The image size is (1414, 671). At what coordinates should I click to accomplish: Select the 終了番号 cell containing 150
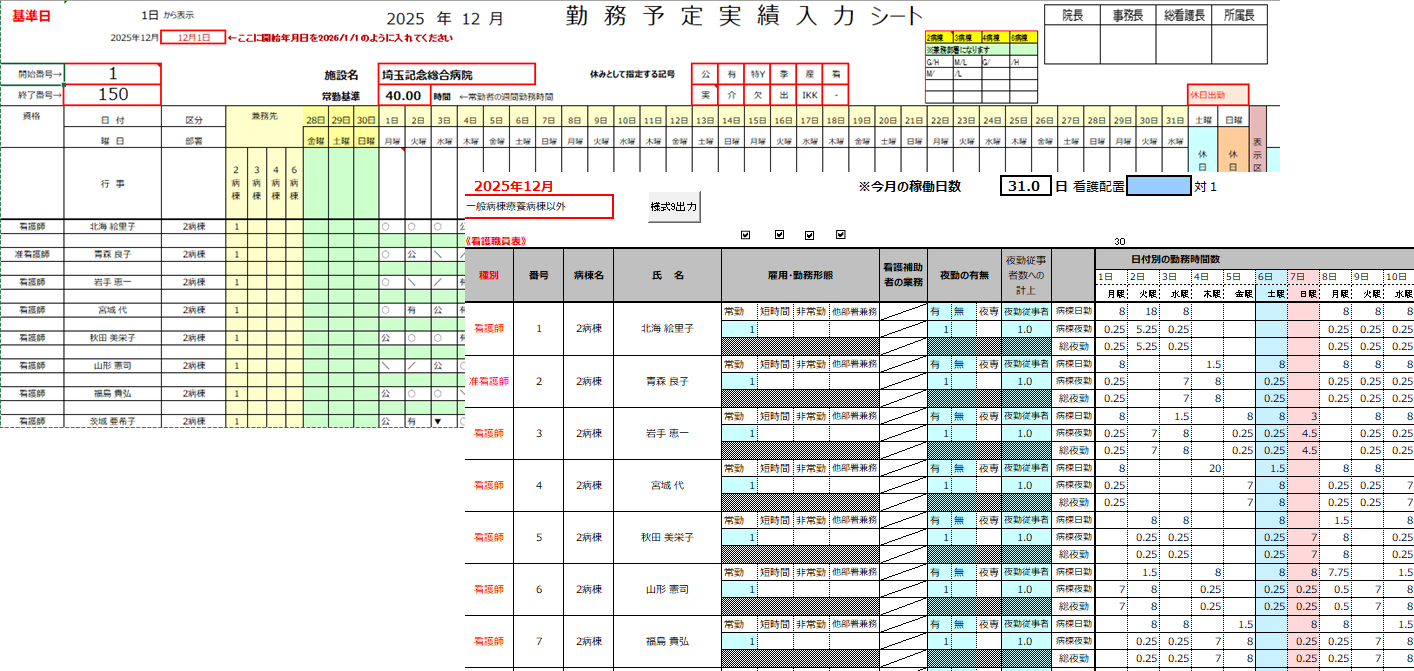click(113, 95)
